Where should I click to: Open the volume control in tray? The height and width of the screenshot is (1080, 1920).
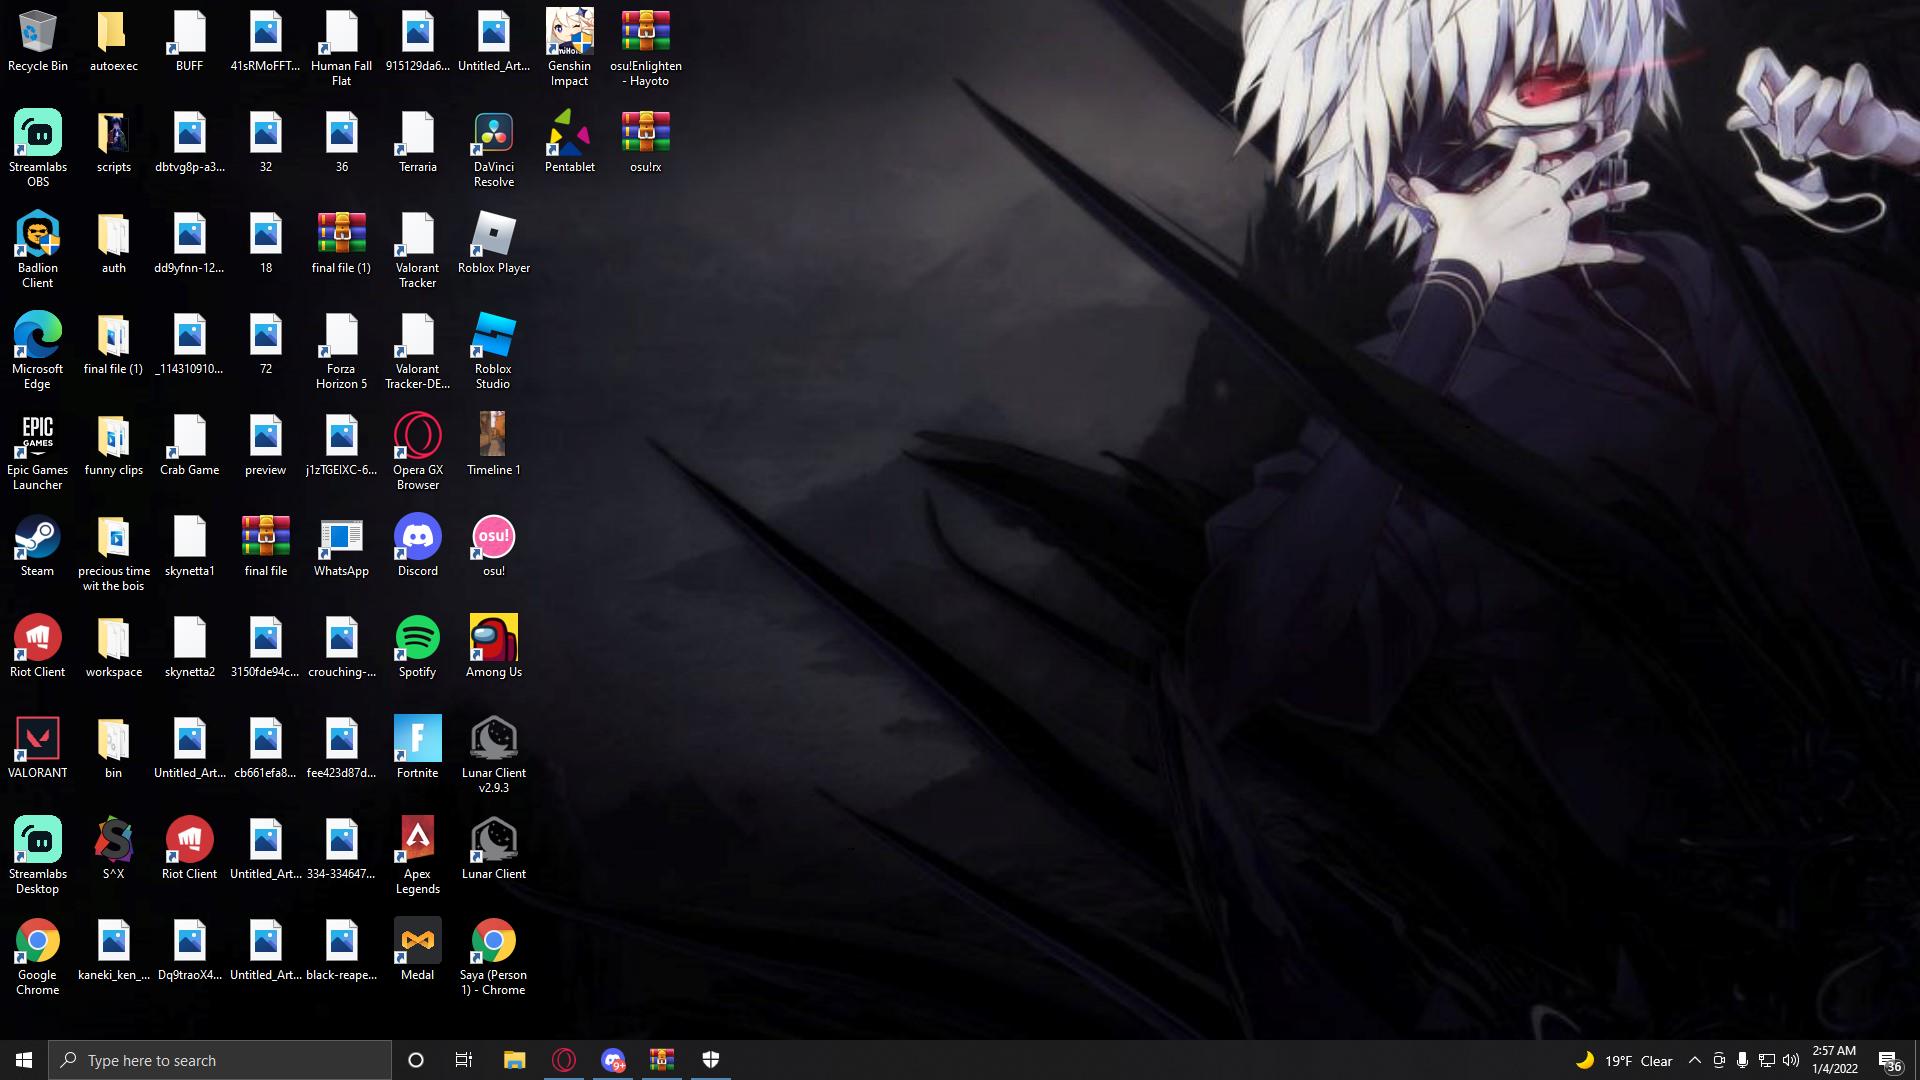pos(1791,1060)
